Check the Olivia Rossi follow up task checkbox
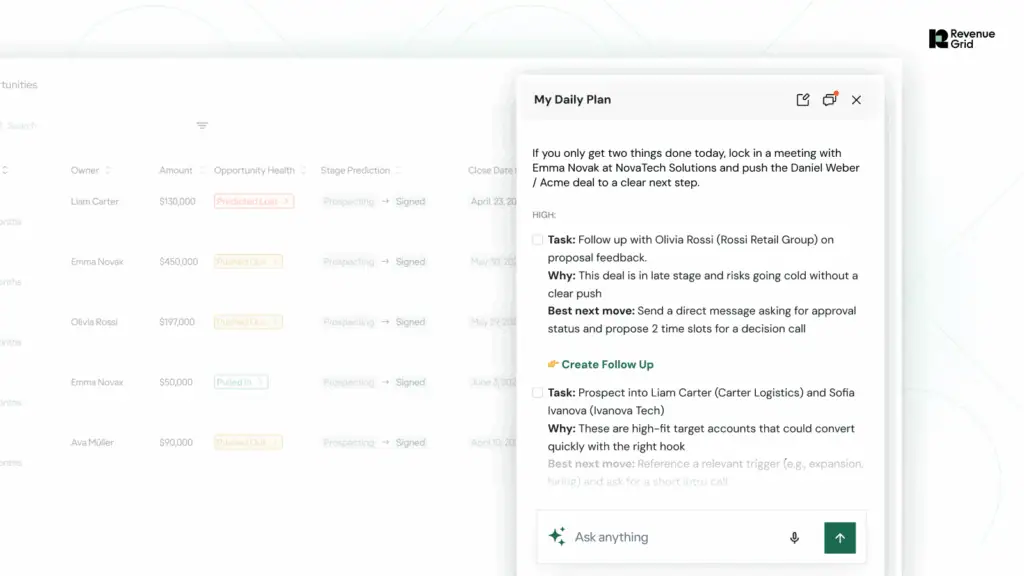The image size is (1024, 576). [x=537, y=240]
